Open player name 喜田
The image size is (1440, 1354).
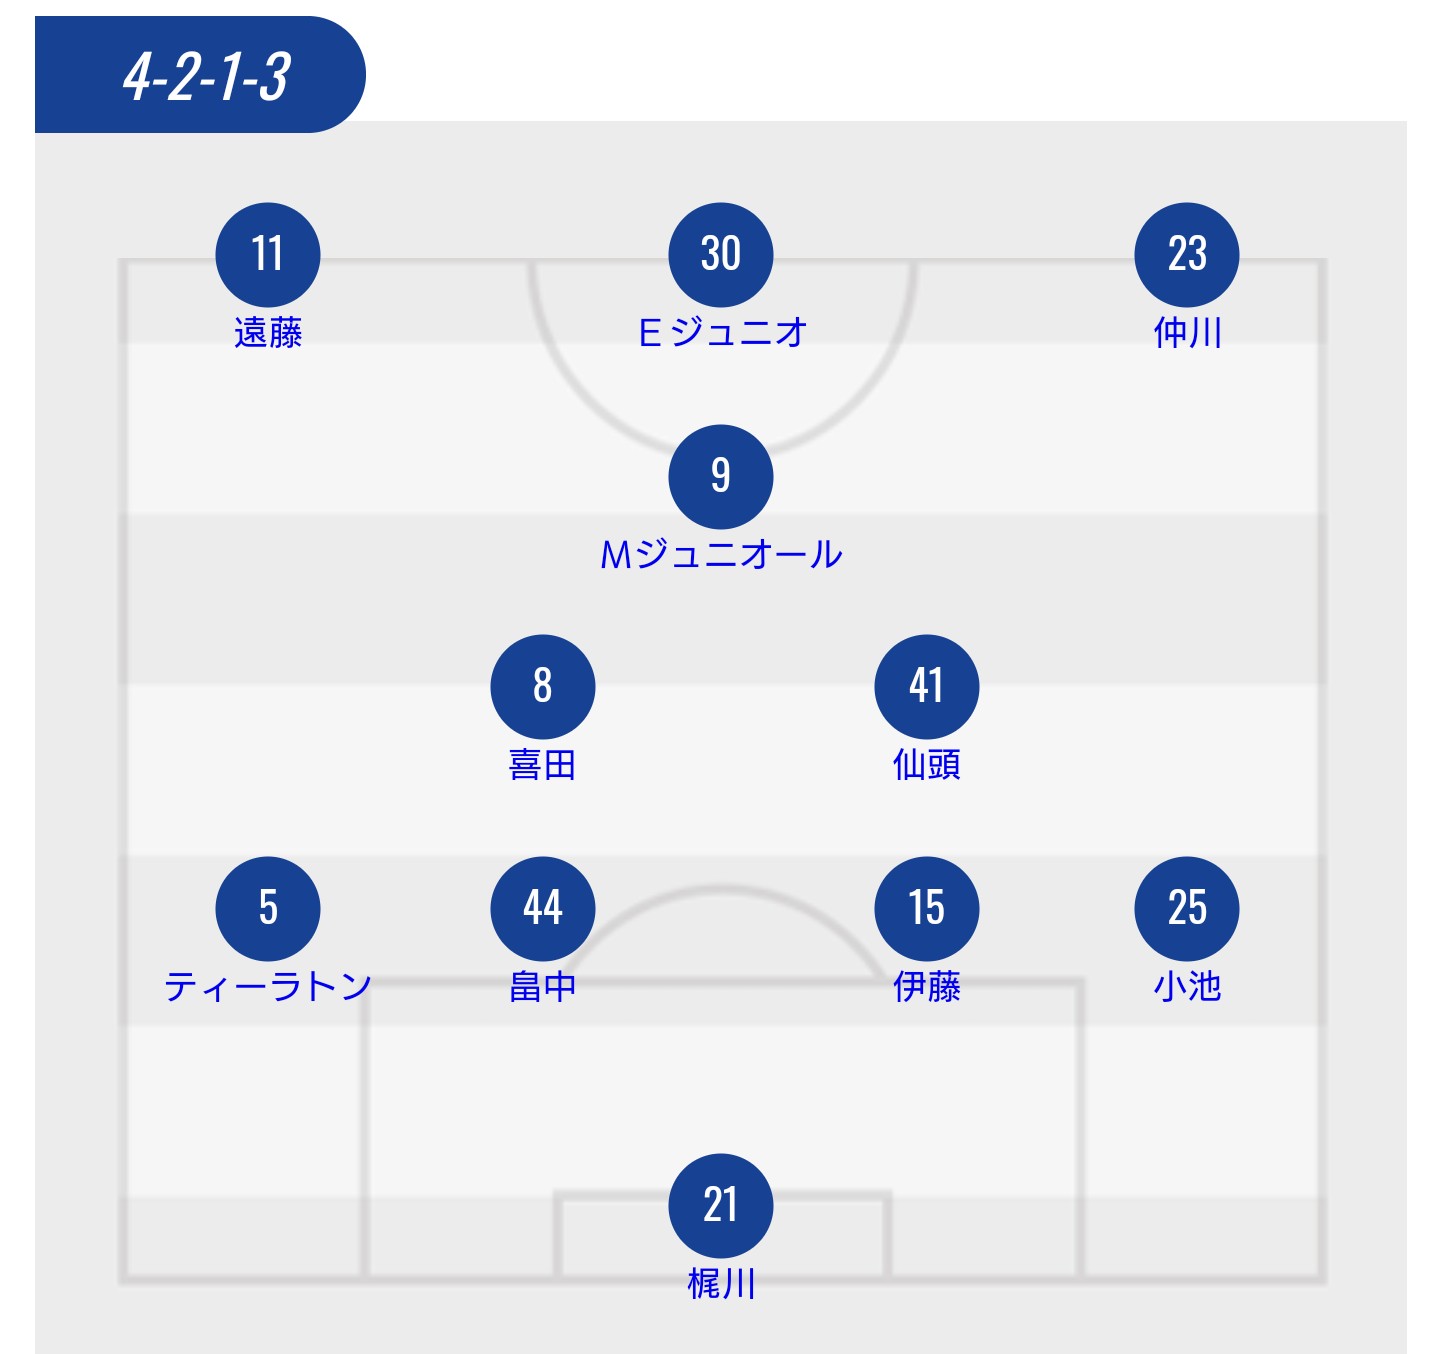coord(542,765)
